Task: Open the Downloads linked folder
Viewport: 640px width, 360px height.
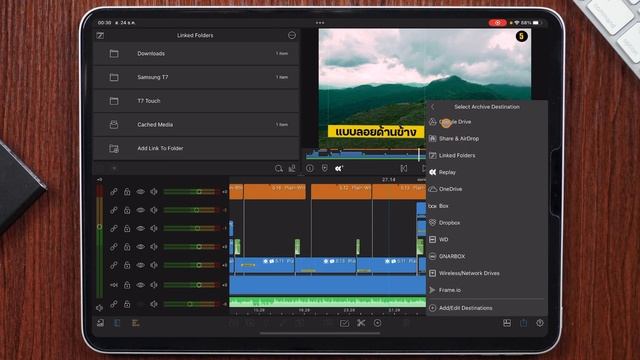Action: [x=196, y=53]
